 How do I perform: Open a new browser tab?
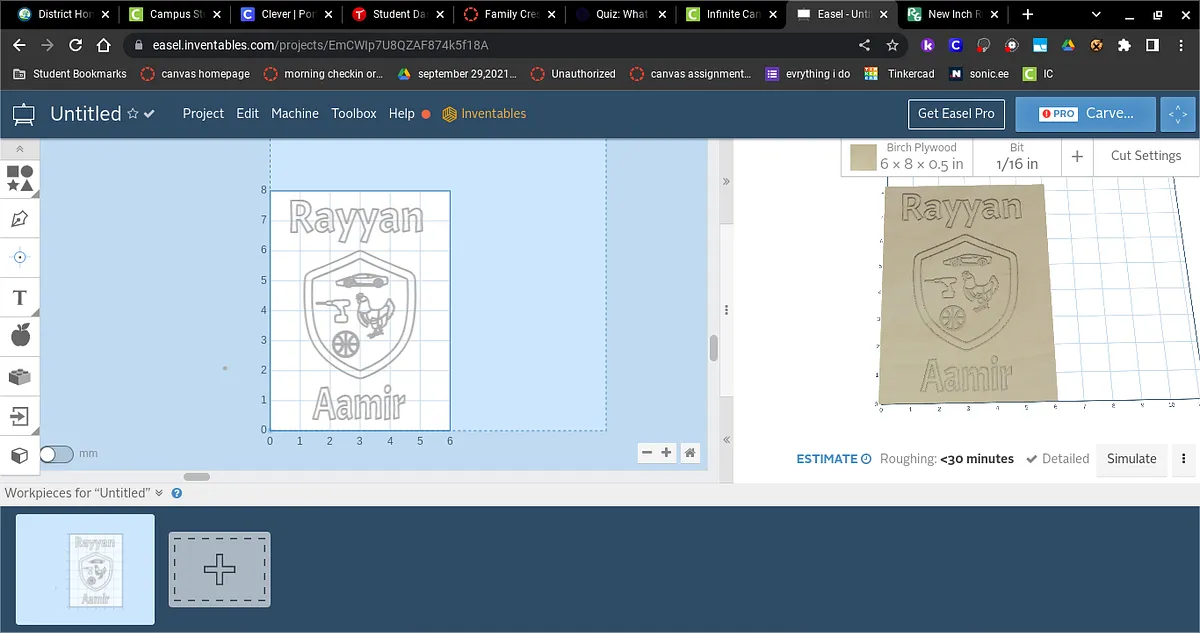[1027, 15]
